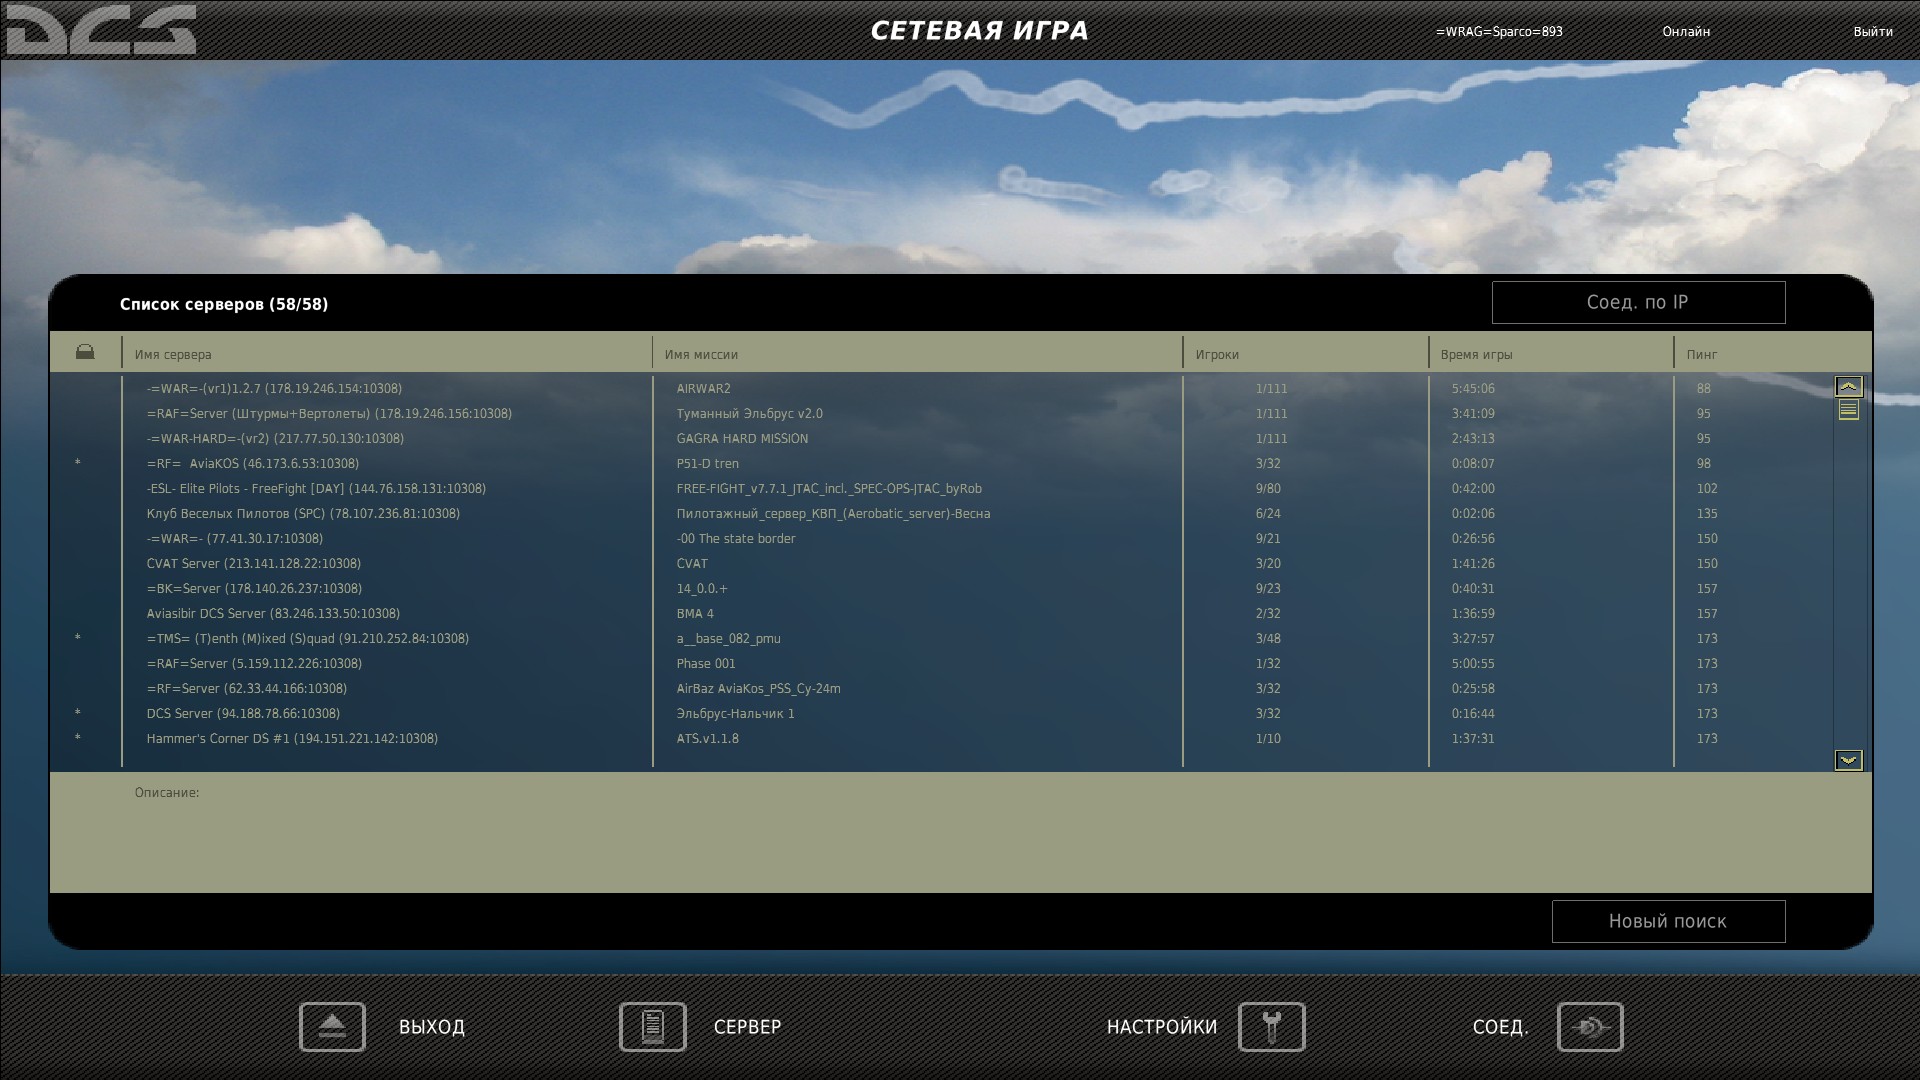Click player count 9/80
Screen dimensions: 1920x1080
click(1268, 488)
